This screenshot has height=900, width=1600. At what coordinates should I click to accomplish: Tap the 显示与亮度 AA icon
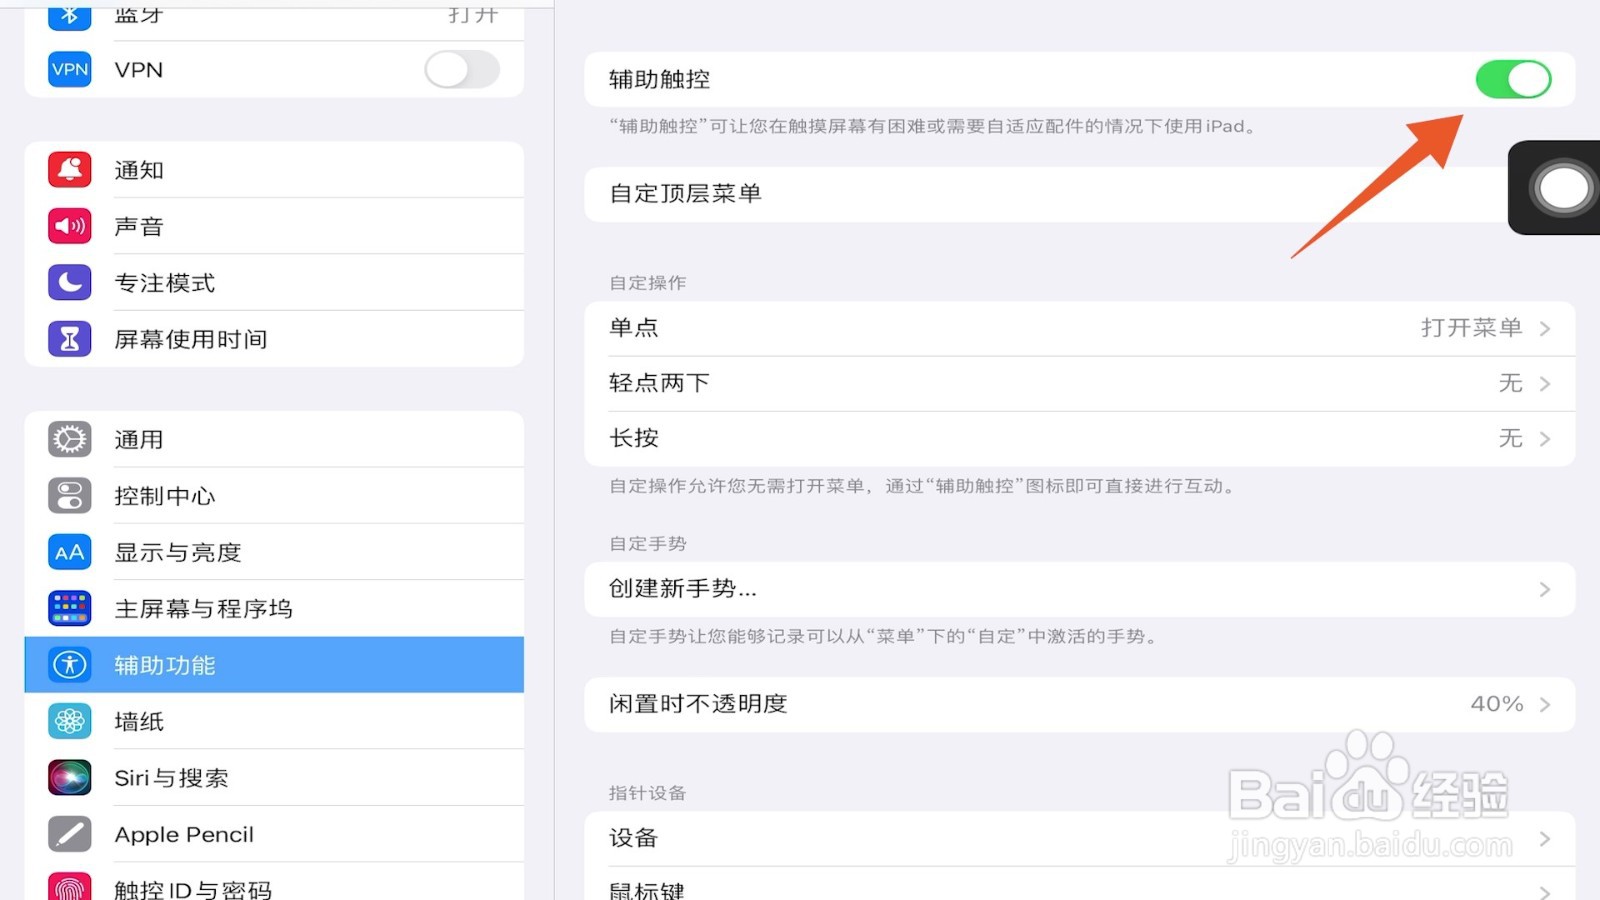[70, 552]
